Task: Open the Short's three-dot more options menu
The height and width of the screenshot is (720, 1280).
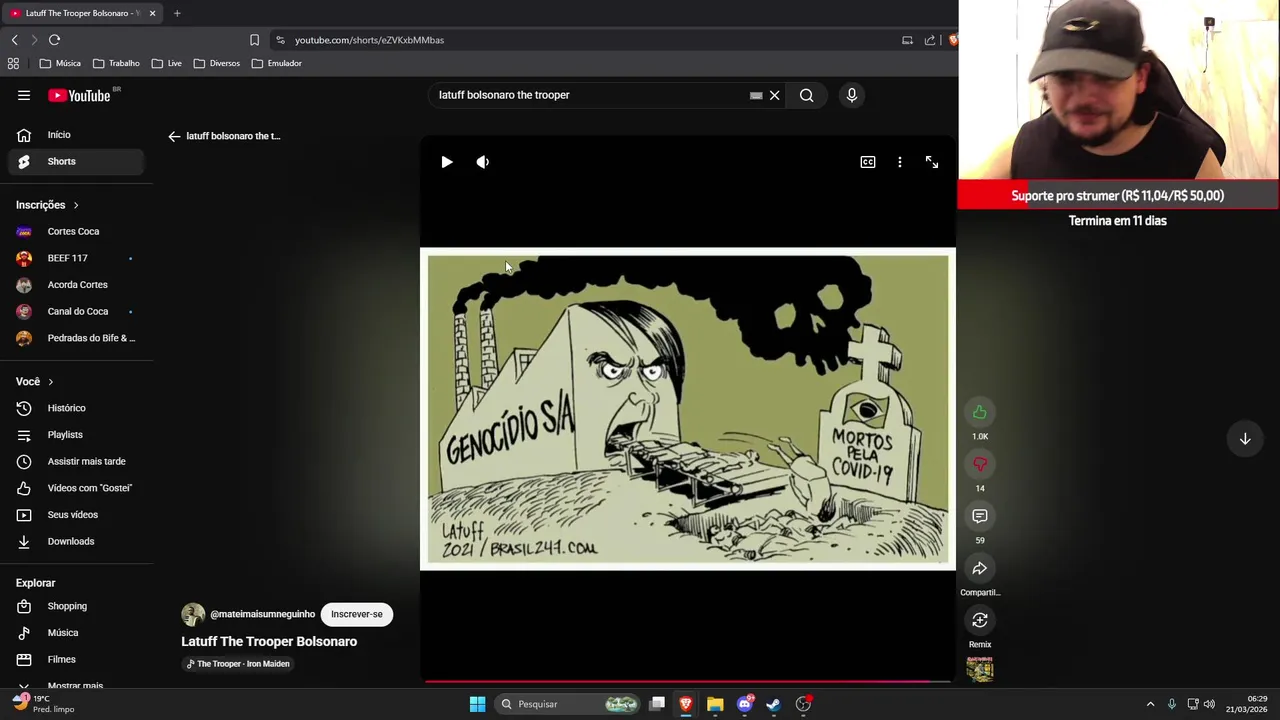Action: (900, 162)
